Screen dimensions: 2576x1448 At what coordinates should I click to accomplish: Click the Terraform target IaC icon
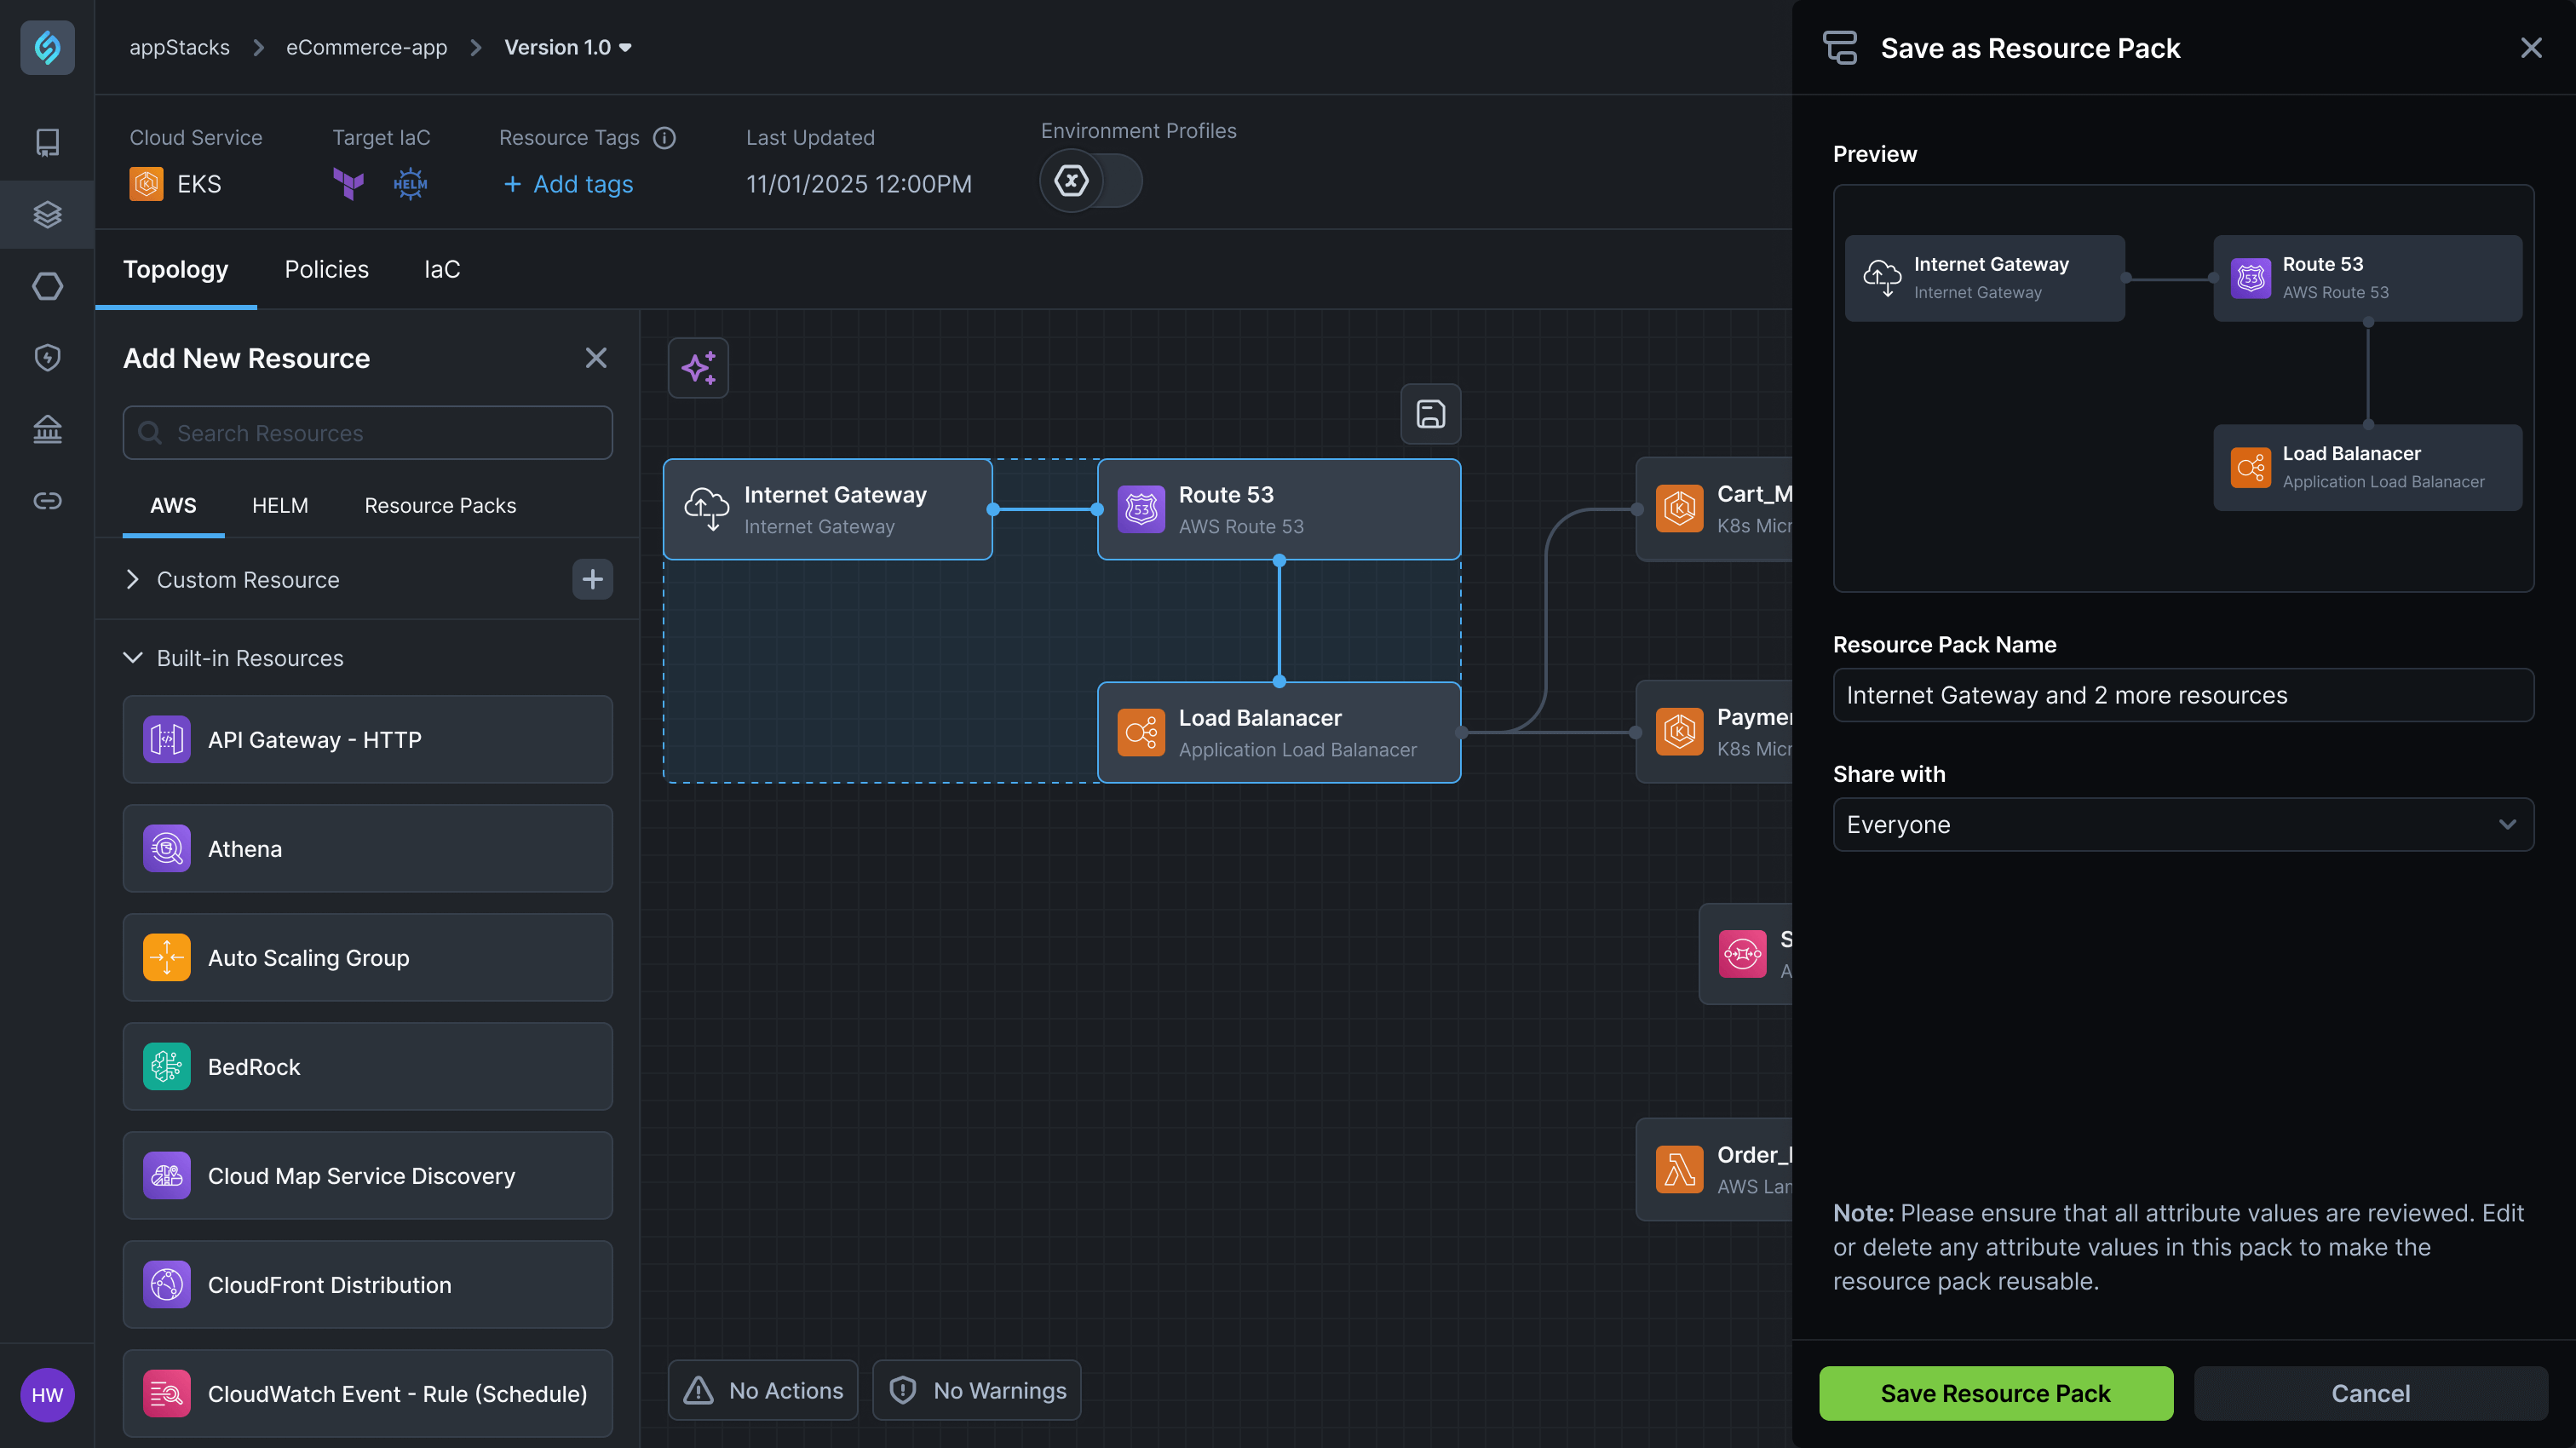click(348, 184)
